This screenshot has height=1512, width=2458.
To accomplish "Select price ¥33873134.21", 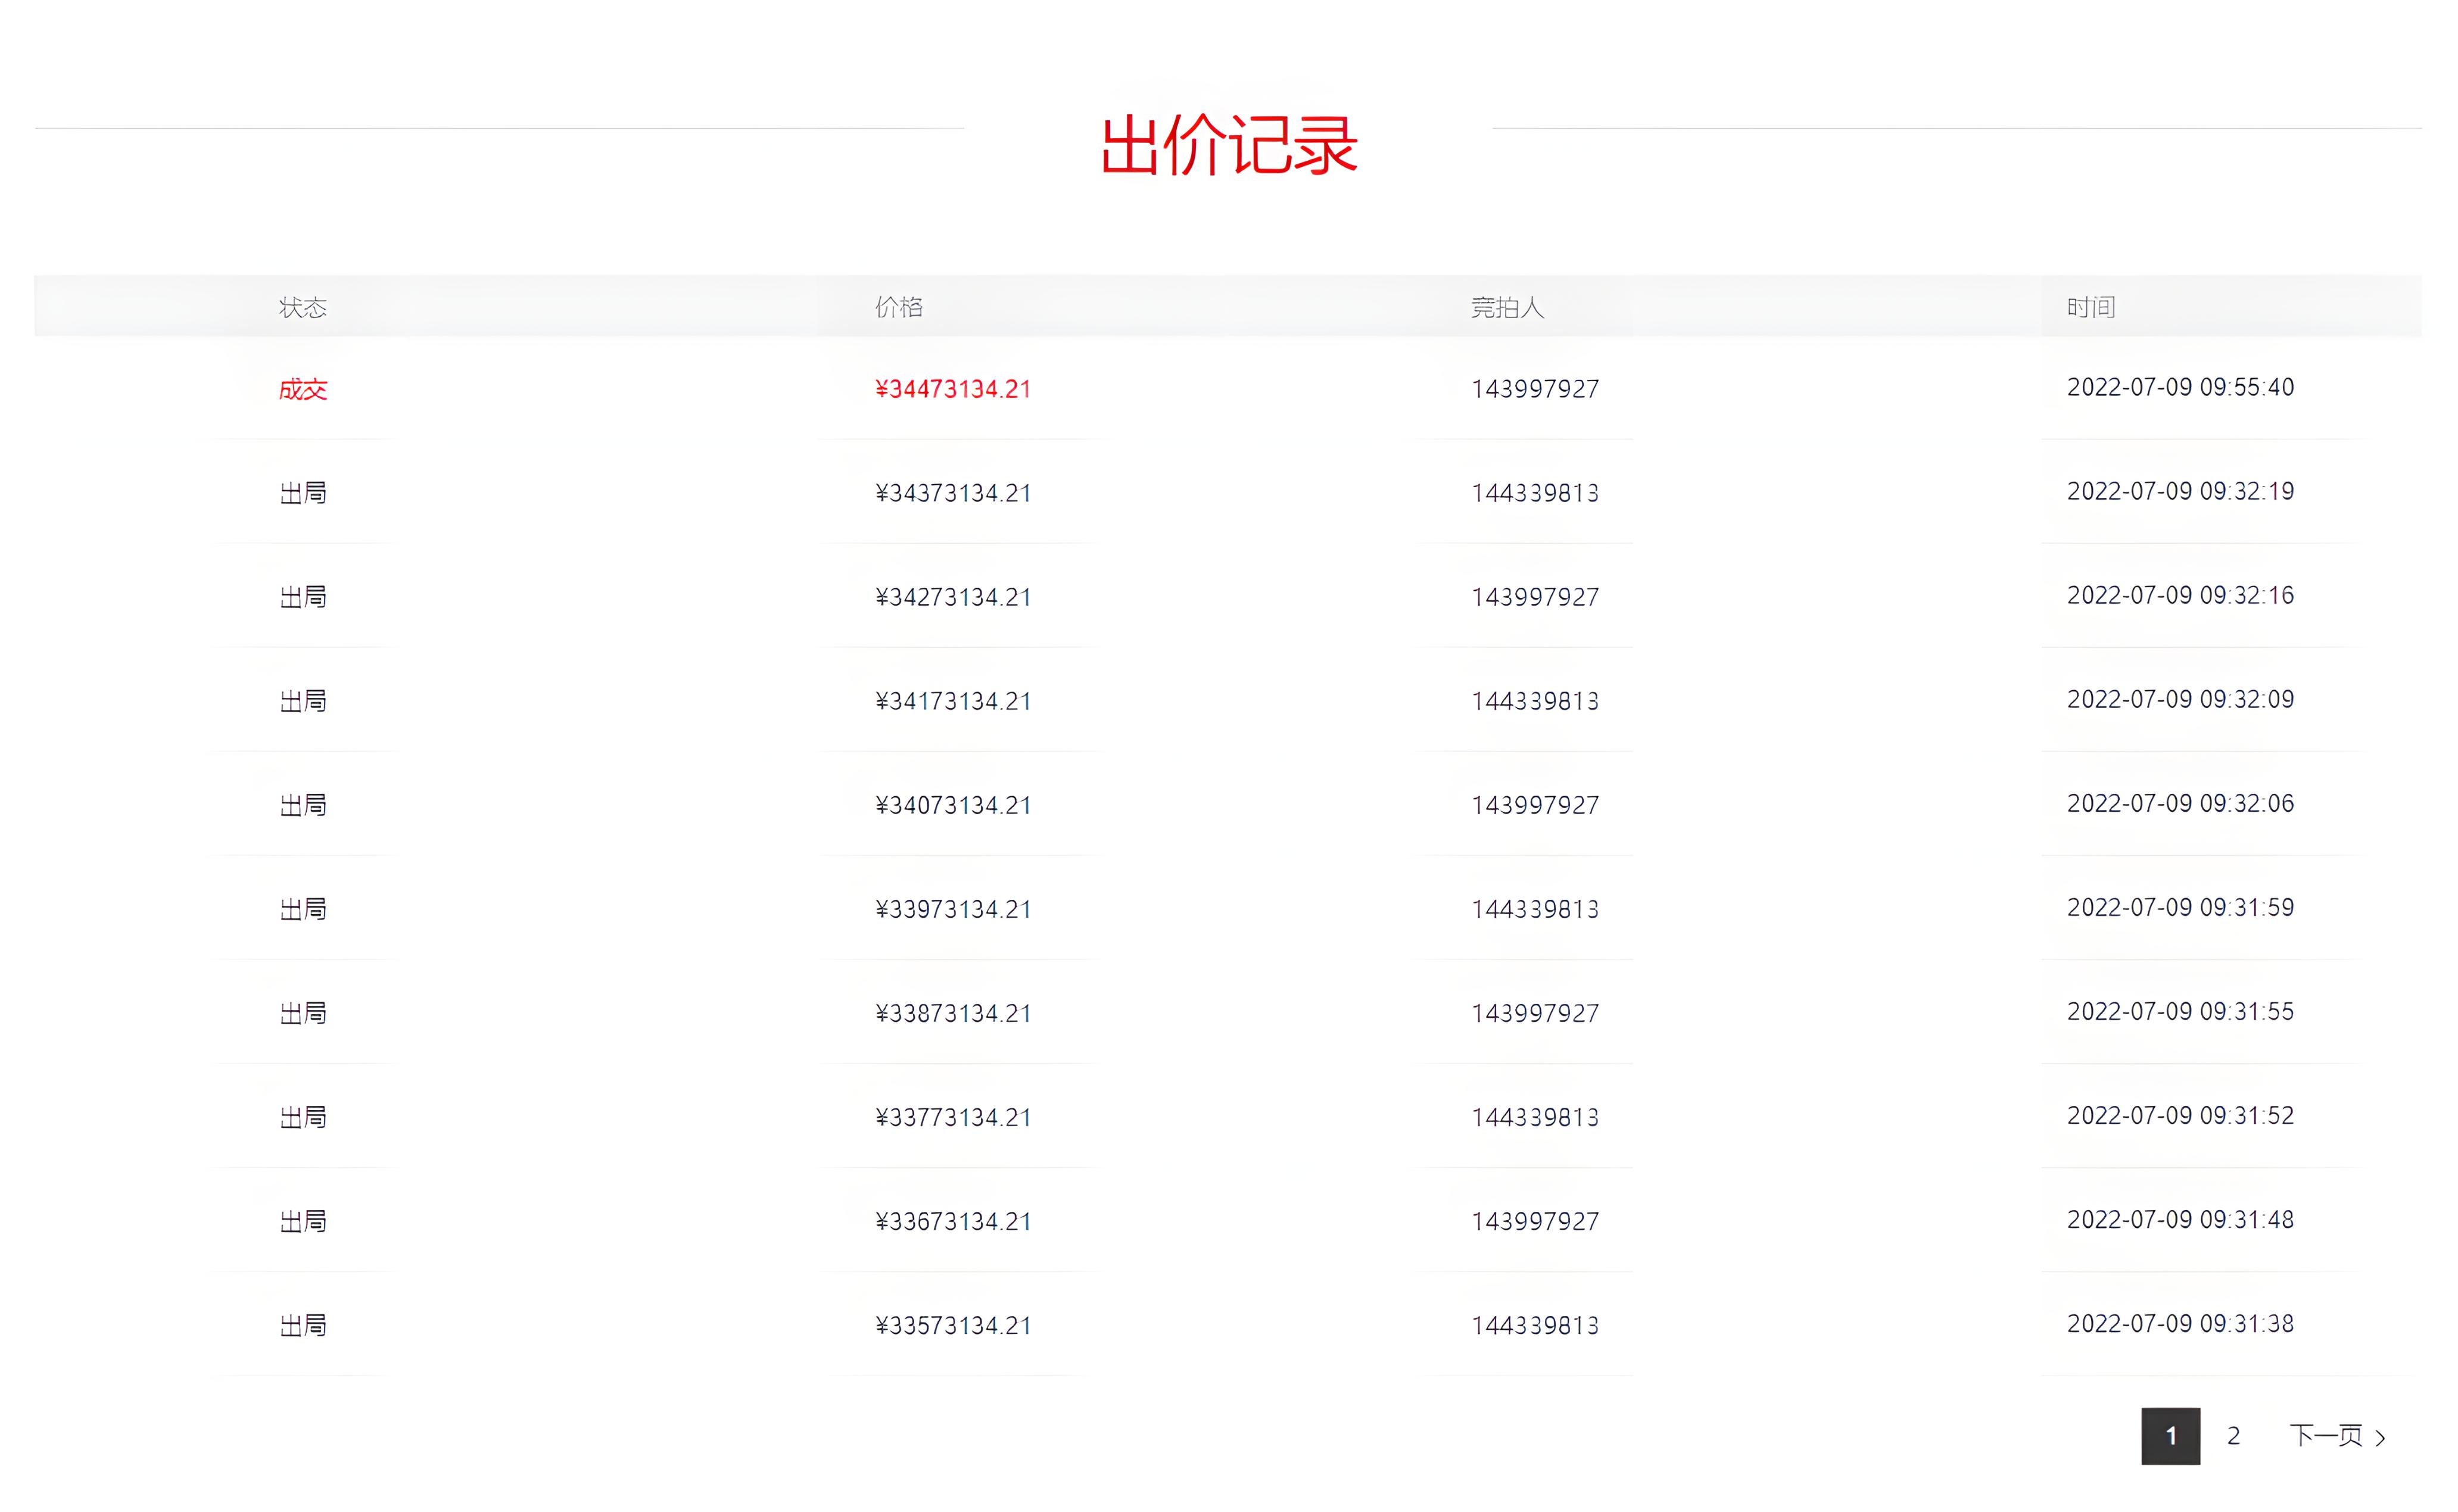I will pyautogui.click(x=953, y=1013).
